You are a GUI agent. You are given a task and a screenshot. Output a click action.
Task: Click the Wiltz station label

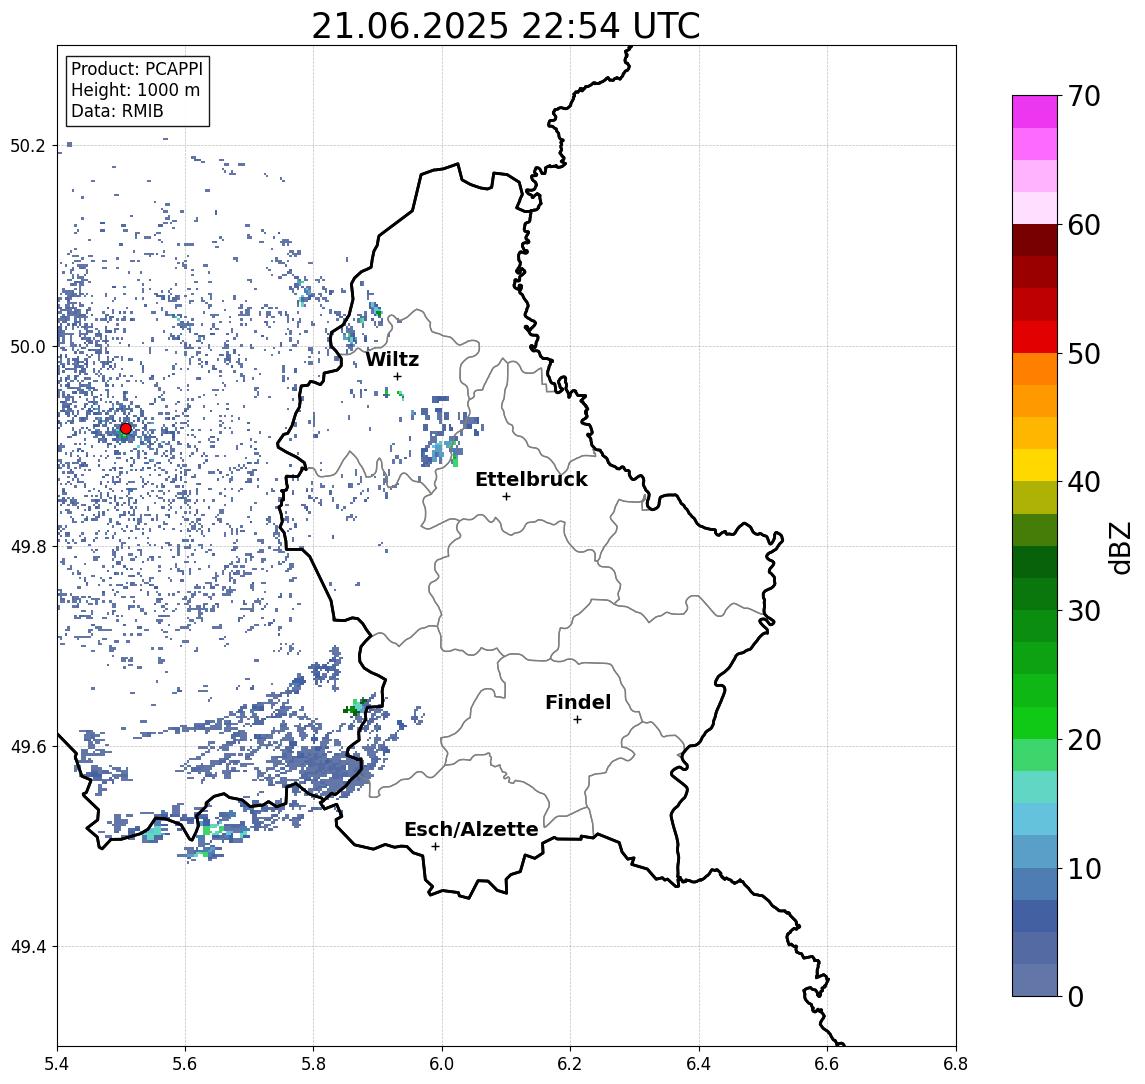pos(392,359)
